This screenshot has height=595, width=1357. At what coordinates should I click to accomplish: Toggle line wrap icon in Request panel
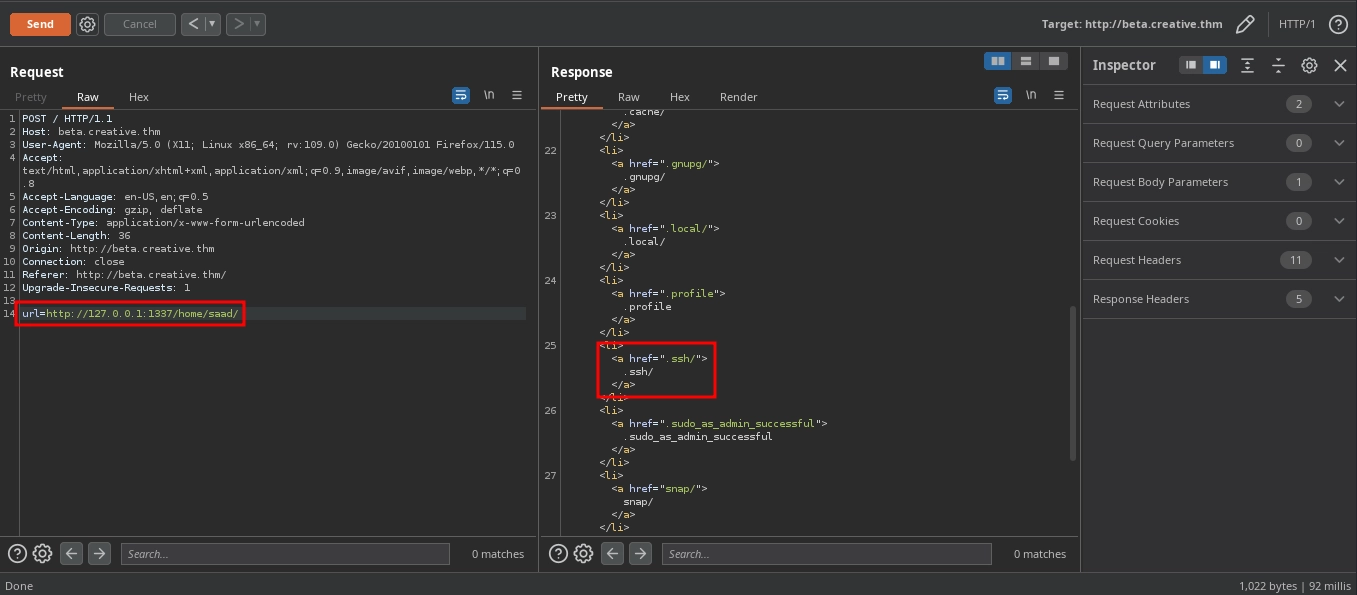click(461, 95)
